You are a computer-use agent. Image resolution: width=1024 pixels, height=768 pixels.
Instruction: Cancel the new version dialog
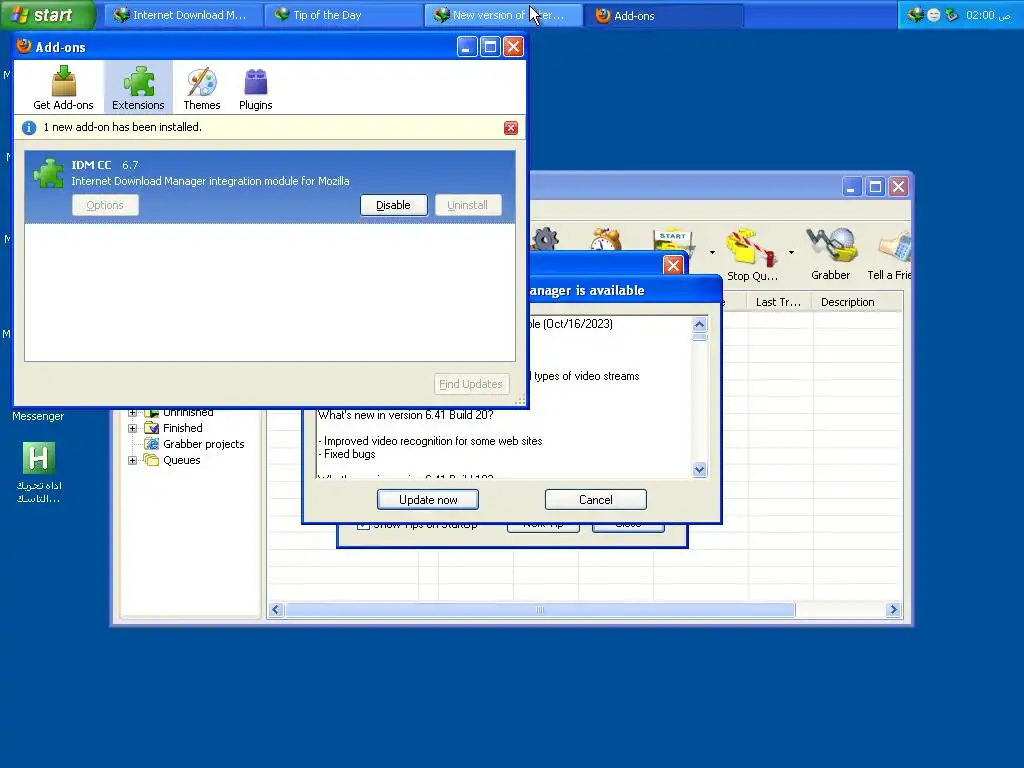click(x=596, y=500)
